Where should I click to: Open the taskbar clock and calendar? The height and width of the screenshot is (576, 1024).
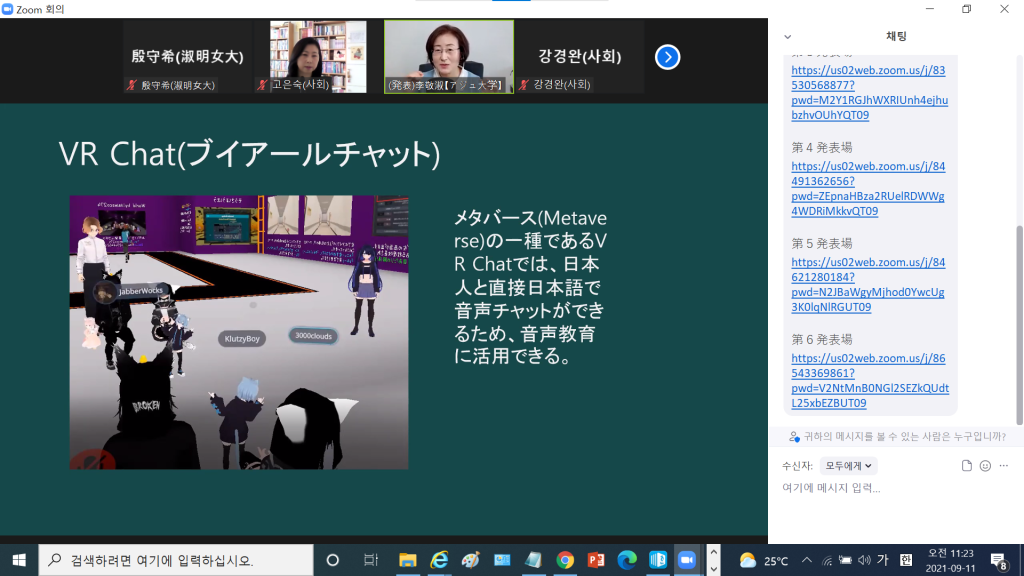pos(950,560)
